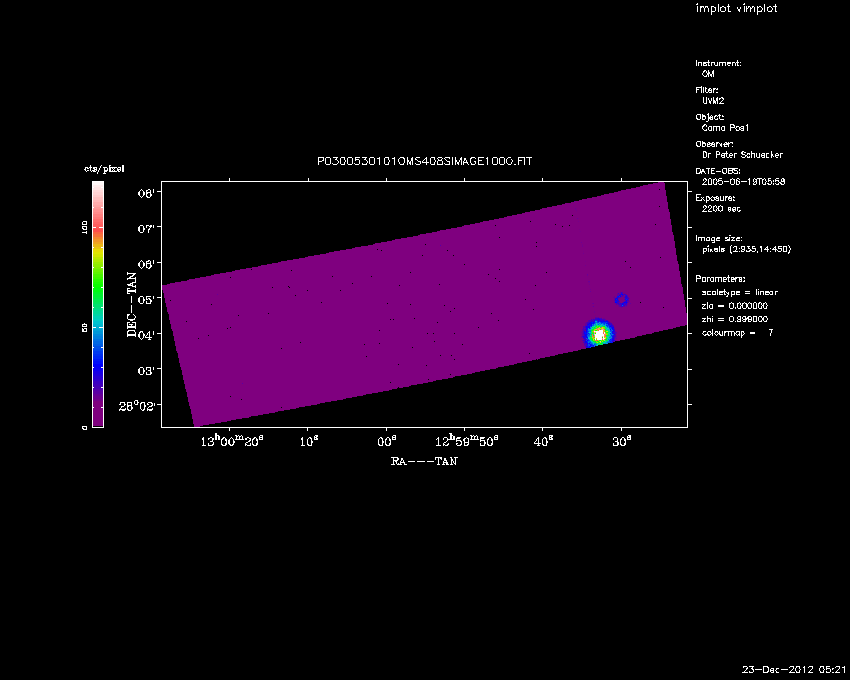The height and width of the screenshot is (680, 850).
Task: Click the RA tick label '00s'
Action: pos(387,442)
